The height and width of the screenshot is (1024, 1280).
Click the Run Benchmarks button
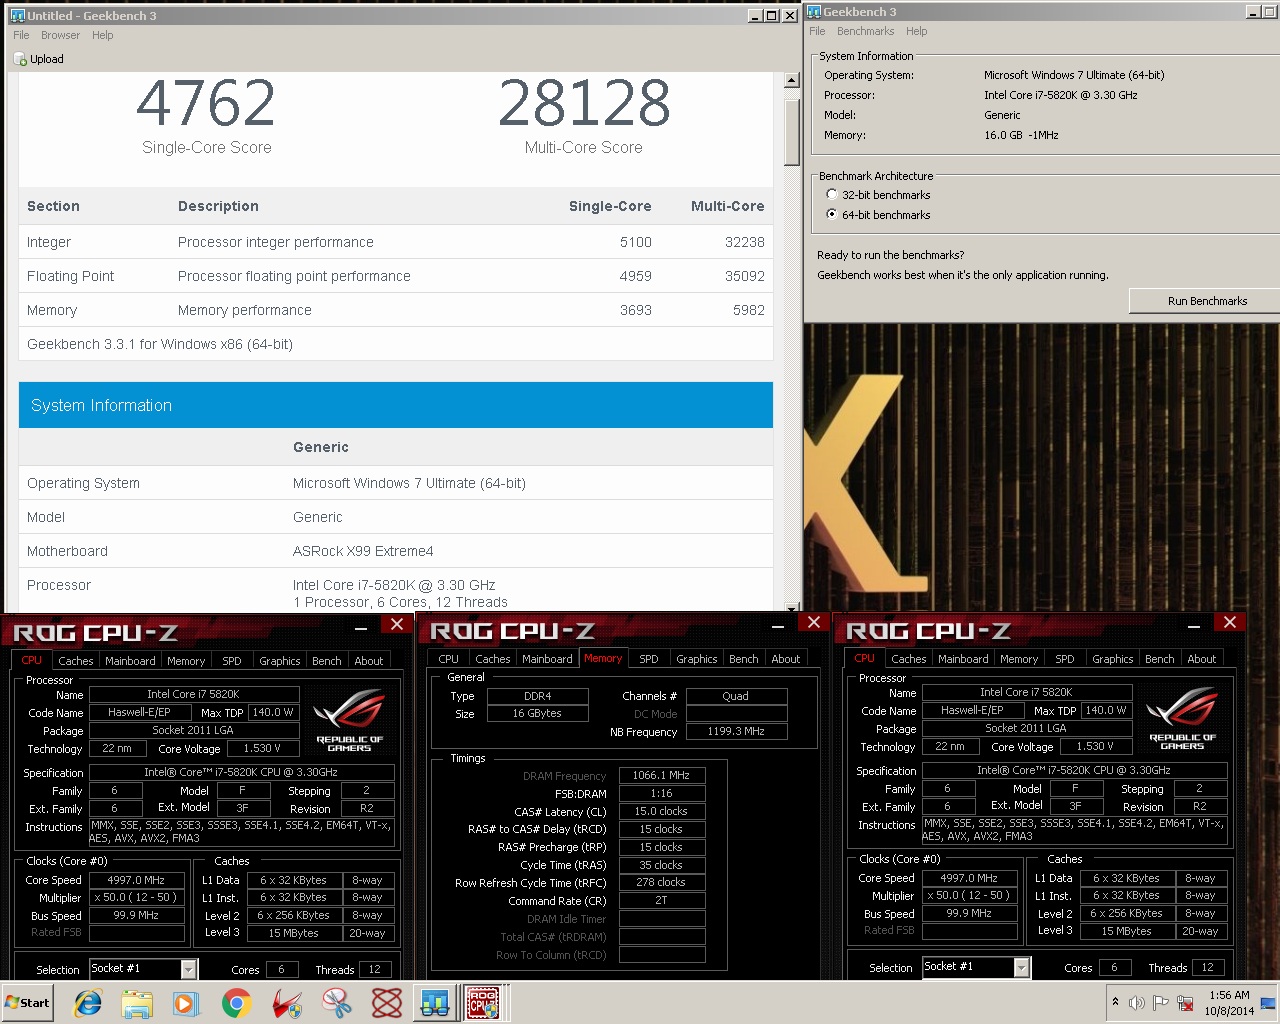tap(1207, 301)
